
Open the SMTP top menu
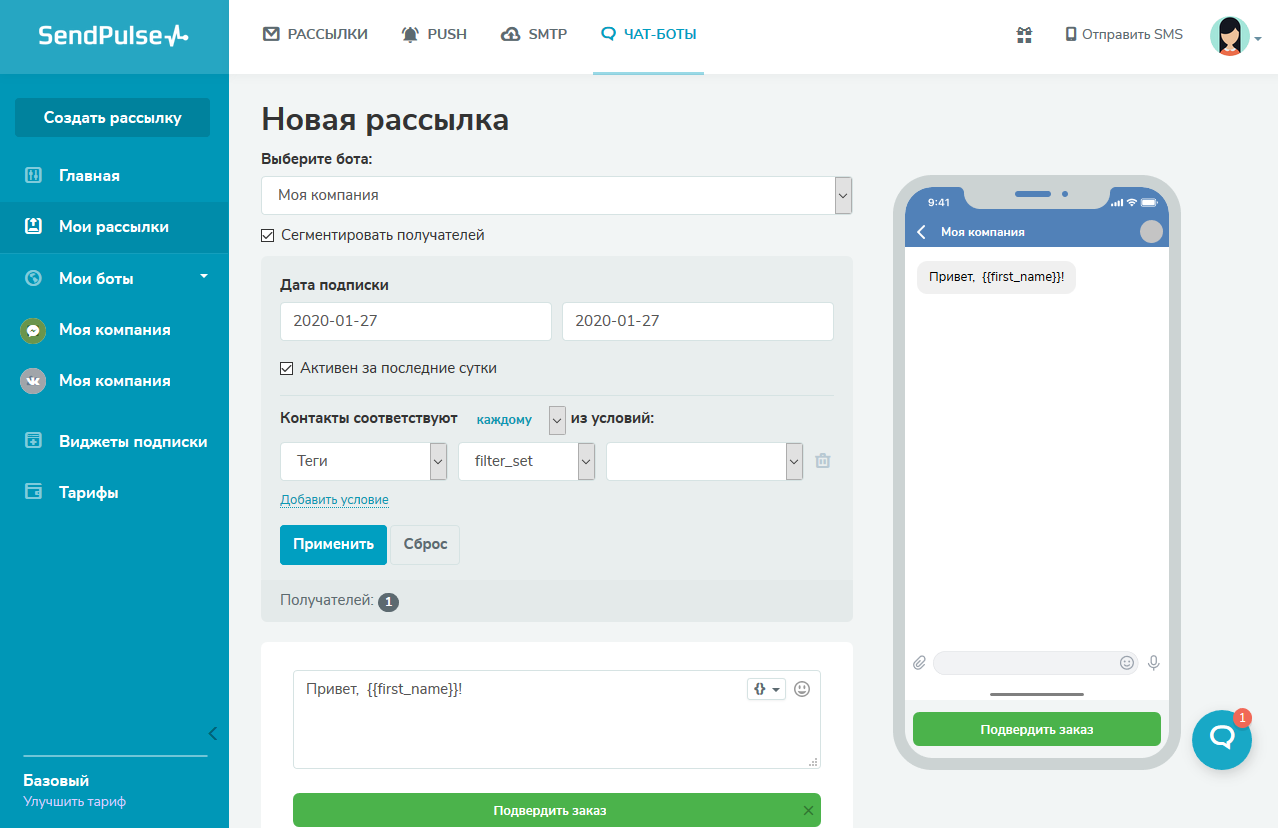(x=534, y=34)
